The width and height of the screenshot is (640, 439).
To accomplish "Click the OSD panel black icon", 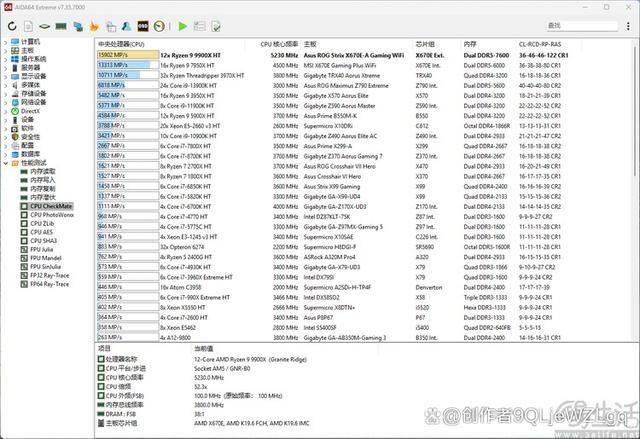I will coord(144,25).
